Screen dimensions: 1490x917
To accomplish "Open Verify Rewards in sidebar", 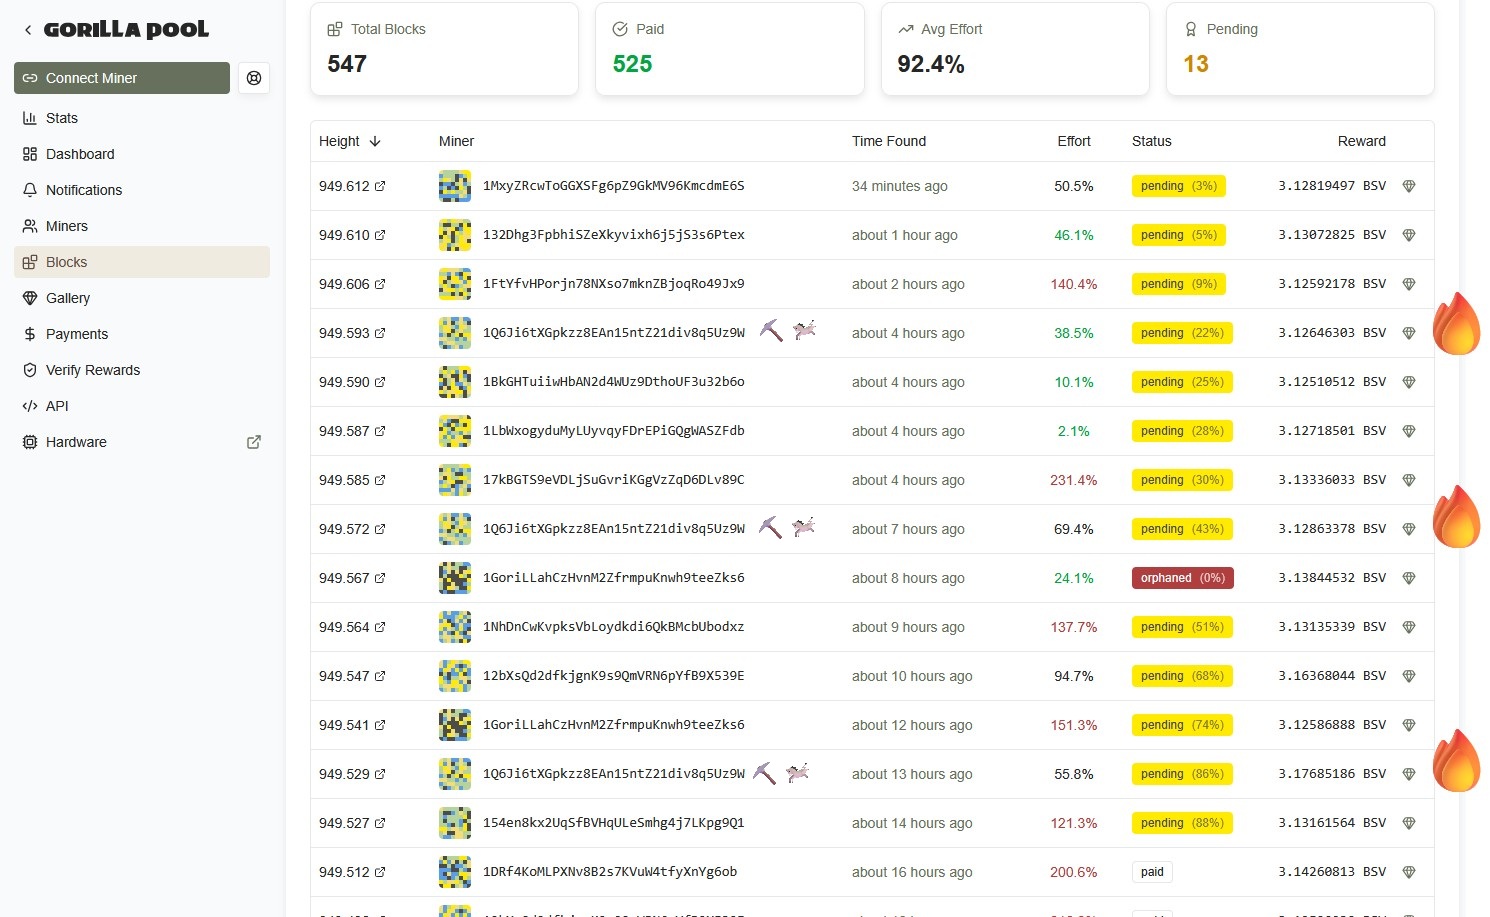I will [x=142, y=370].
